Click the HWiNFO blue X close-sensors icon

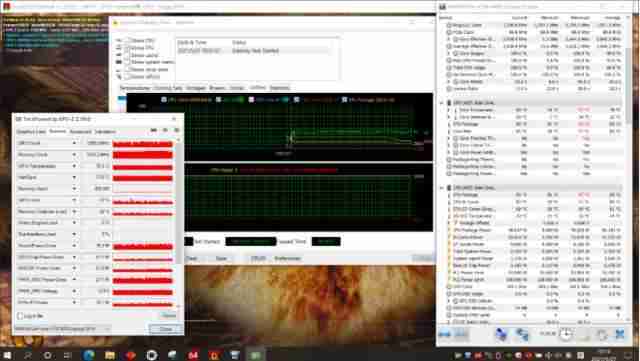tap(620, 334)
